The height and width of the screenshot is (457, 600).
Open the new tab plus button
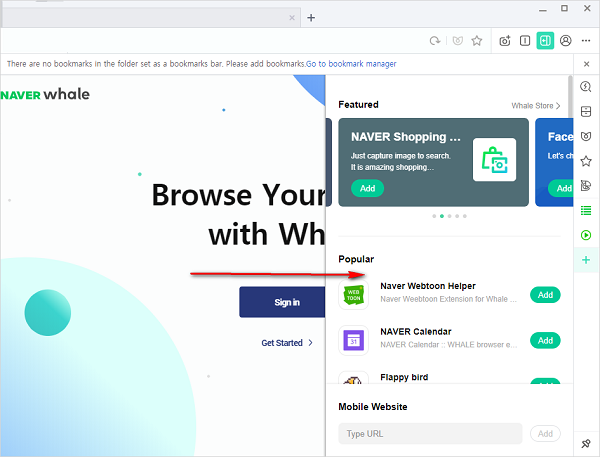311,17
